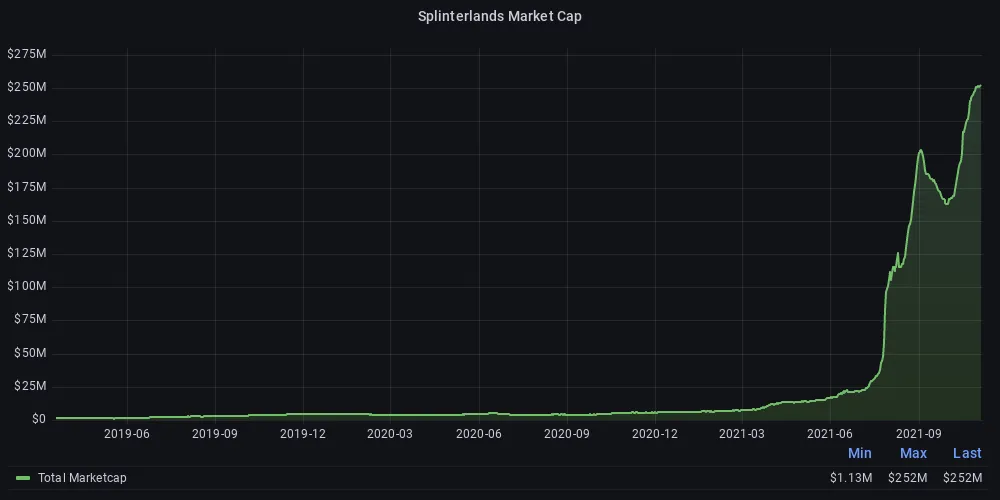Click the $150M y-axis label
1000x500 pixels.
tap(27, 220)
